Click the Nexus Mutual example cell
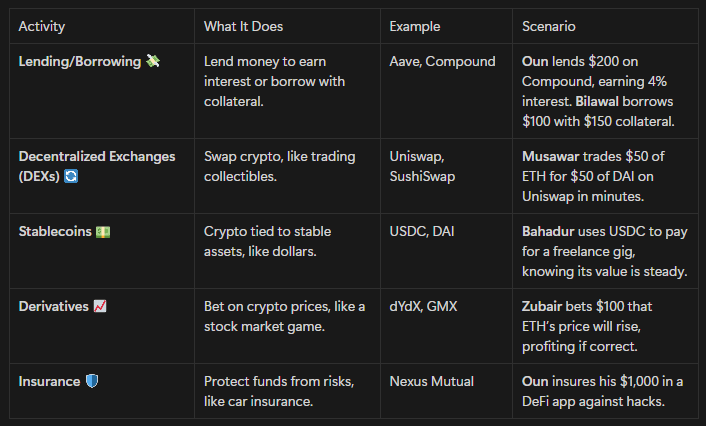 click(x=431, y=381)
